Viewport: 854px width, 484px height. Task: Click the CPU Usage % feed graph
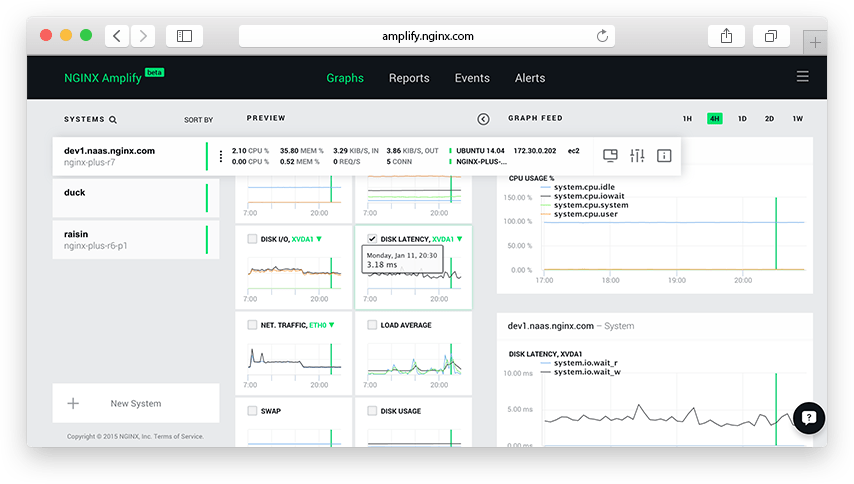(x=674, y=234)
